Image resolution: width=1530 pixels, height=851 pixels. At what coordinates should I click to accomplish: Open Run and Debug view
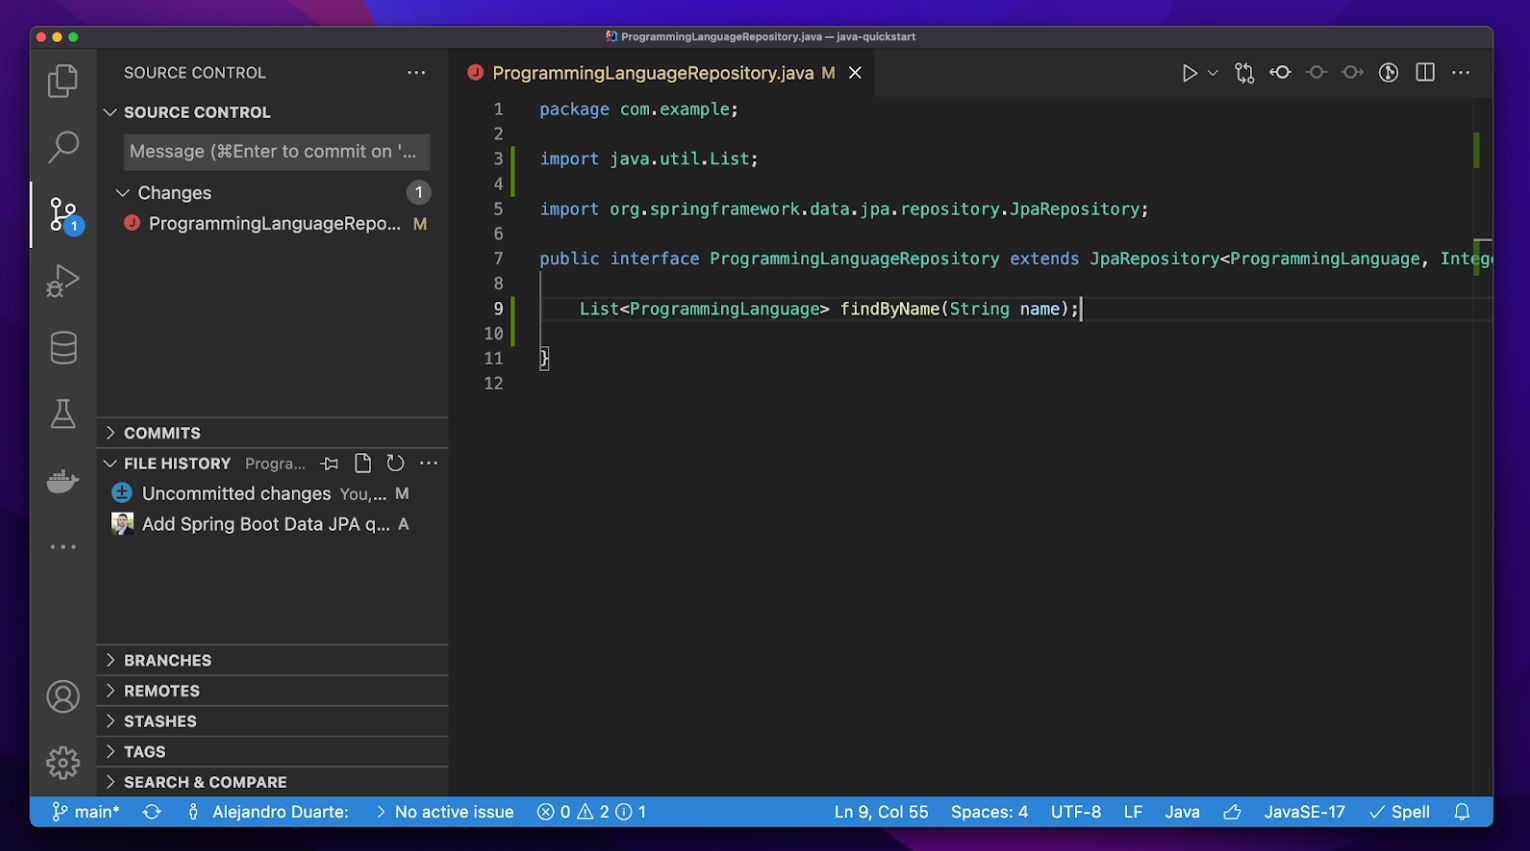63,281
